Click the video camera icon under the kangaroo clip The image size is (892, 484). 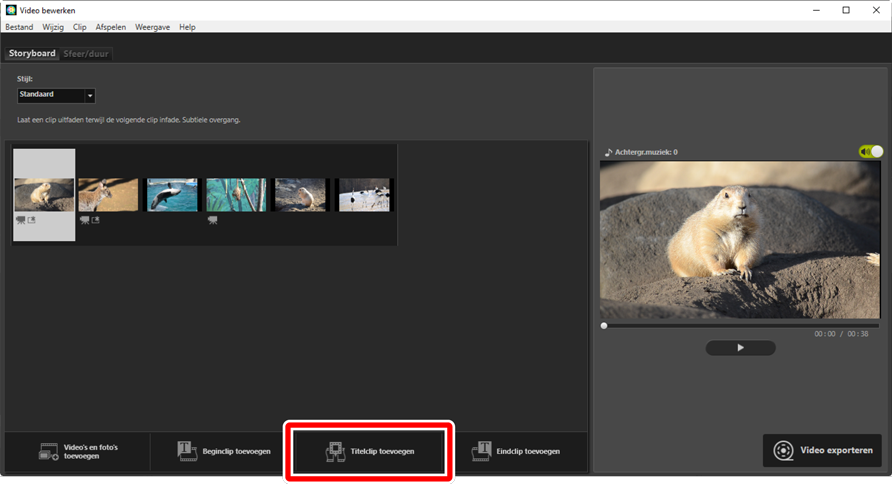pyautogui.click(x=85, y=220)
